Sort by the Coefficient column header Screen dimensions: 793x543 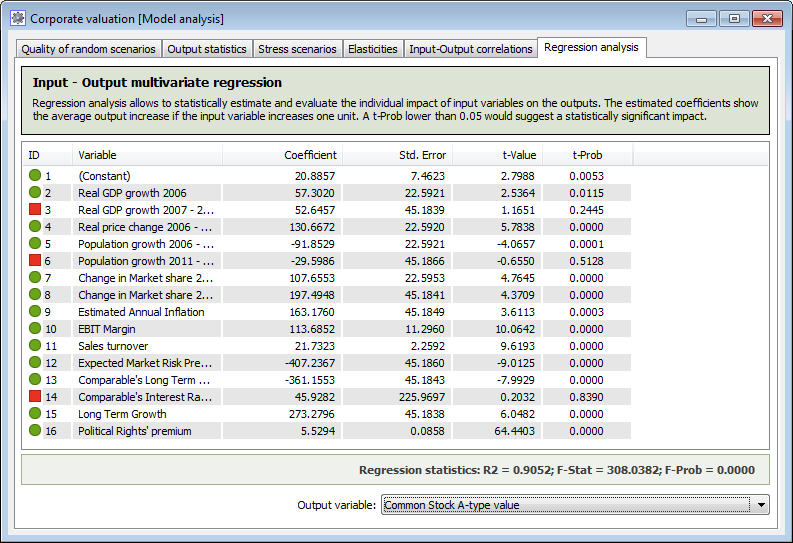click(282, 155)
